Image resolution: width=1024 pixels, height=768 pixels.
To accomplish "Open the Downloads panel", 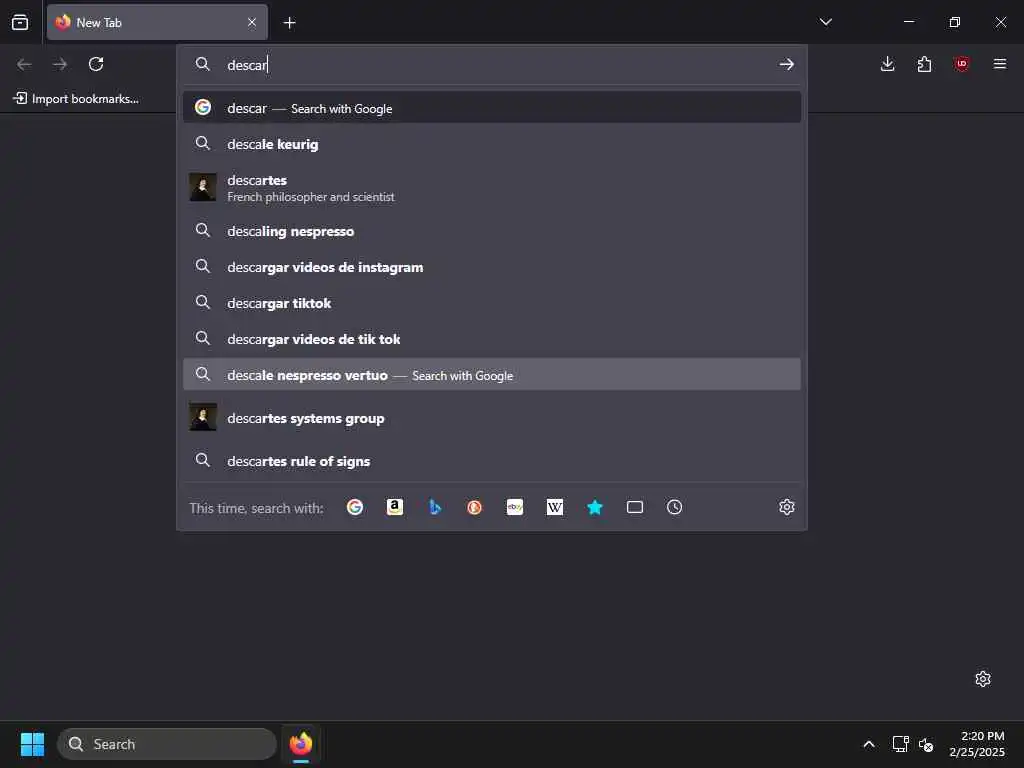I will 888,64.
